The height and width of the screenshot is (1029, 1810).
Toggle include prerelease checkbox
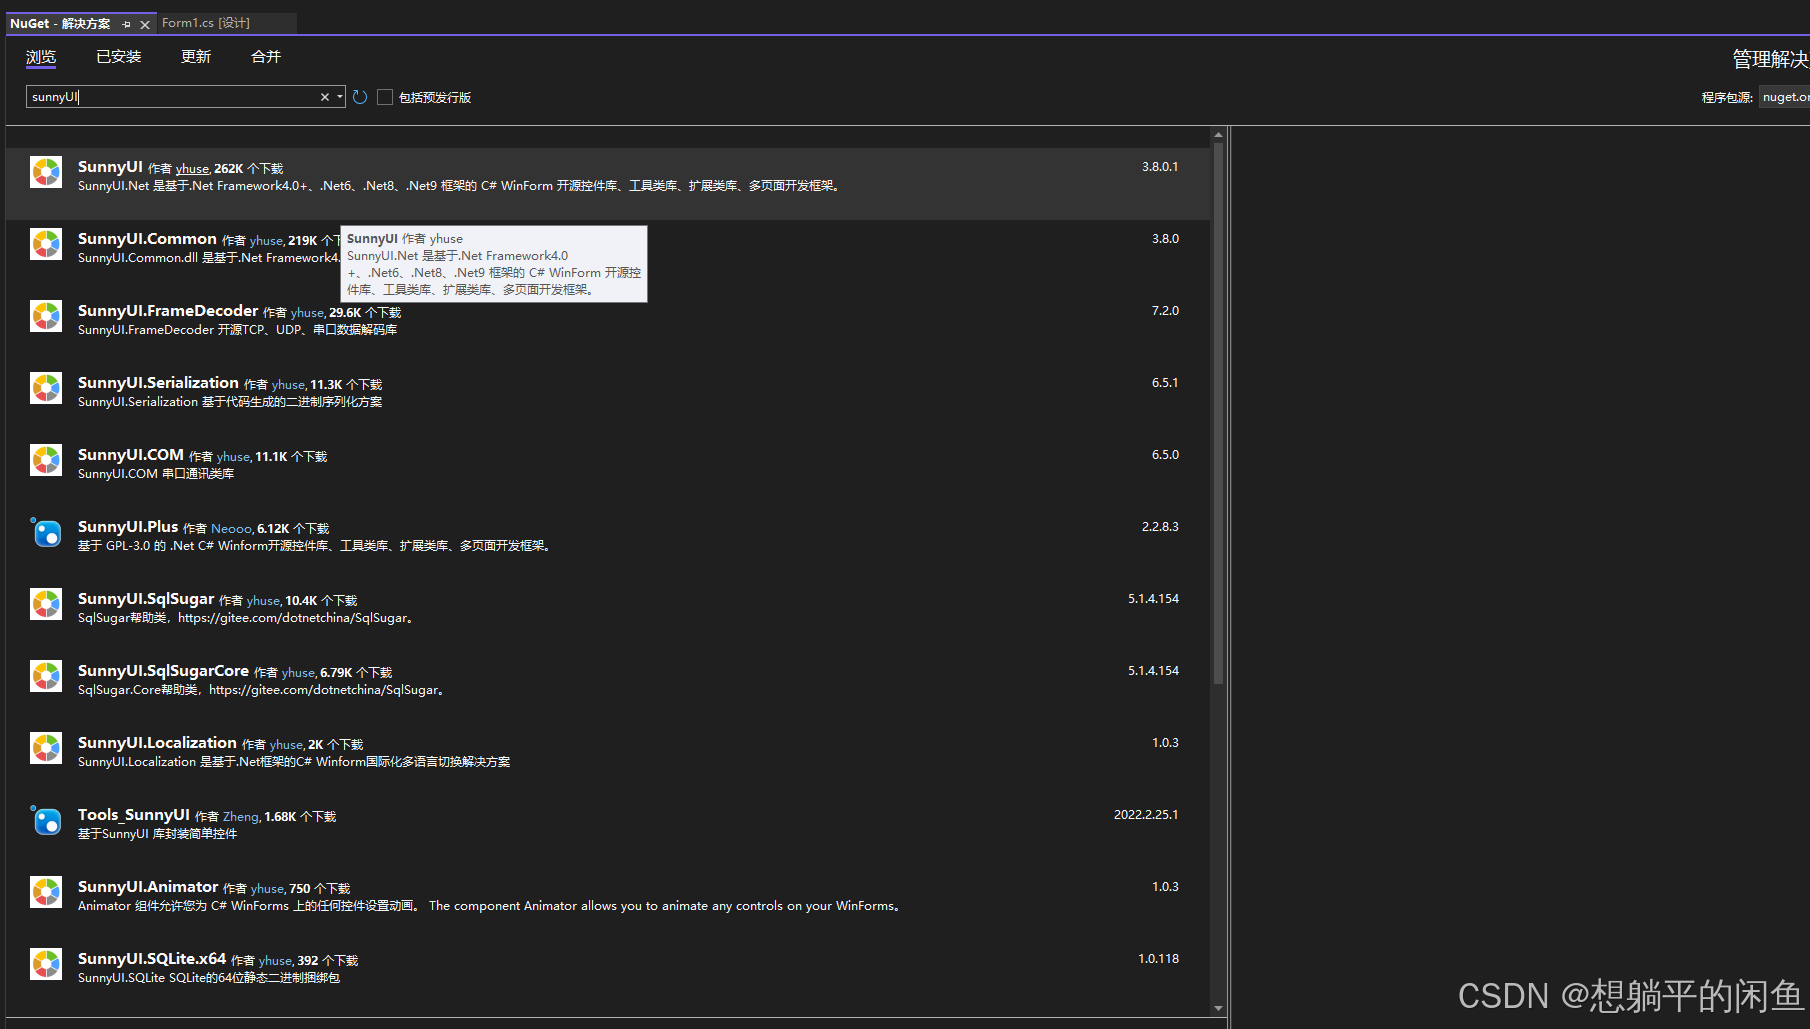pos(385,97)
